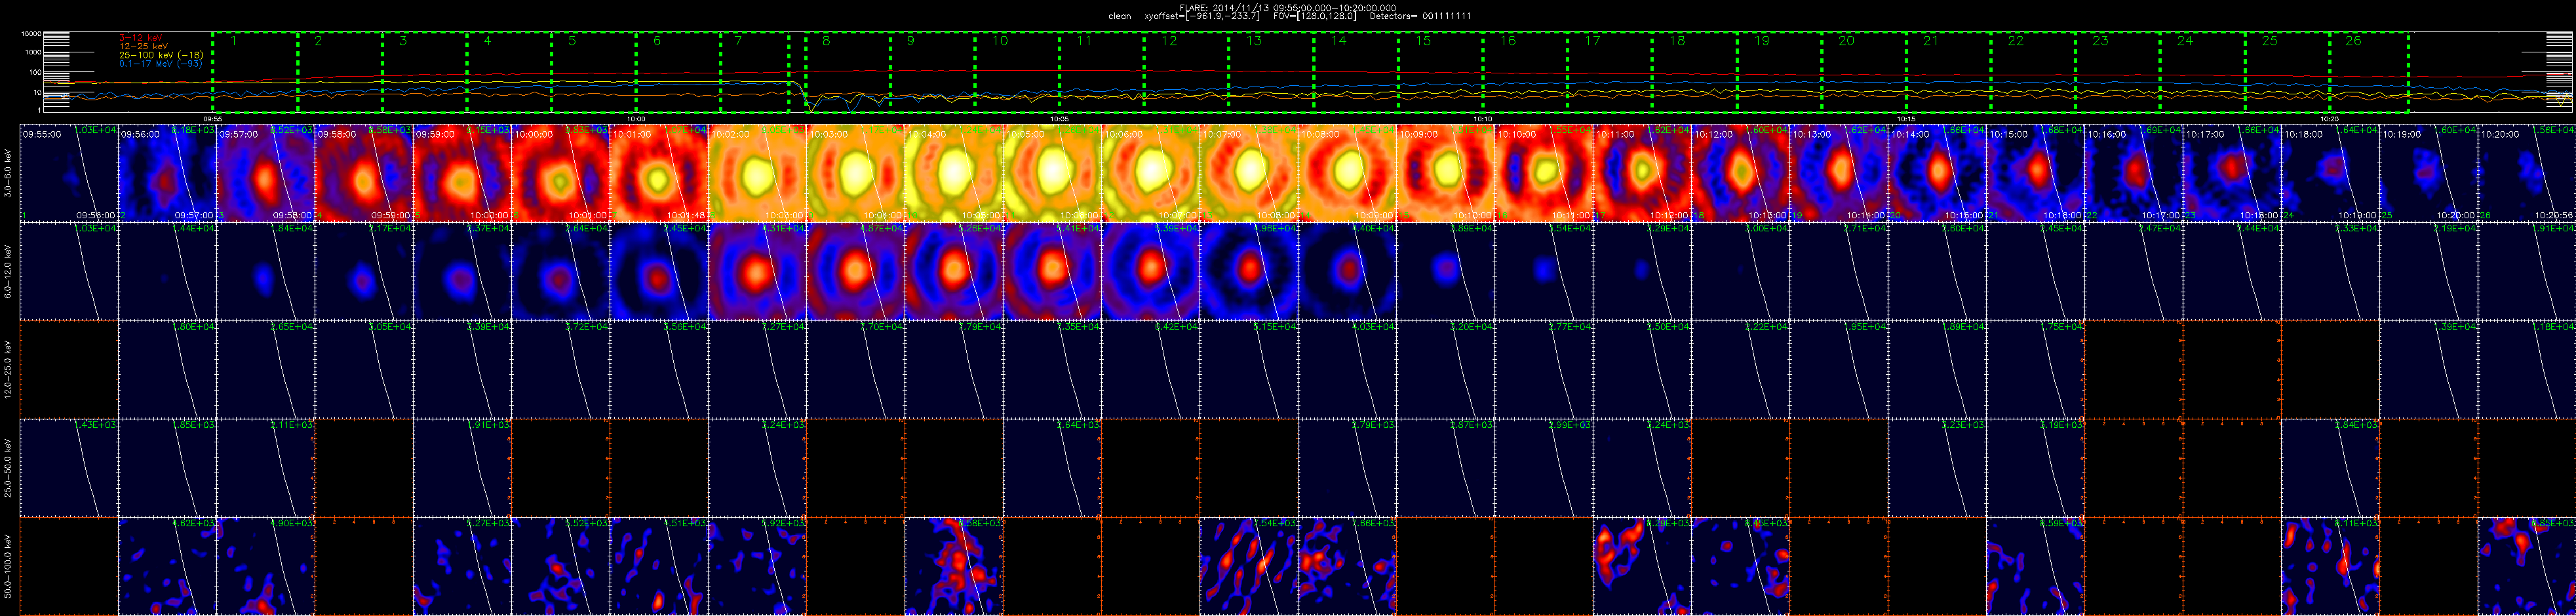Select the 6.0-12.0 keV image at 09:58:00 column
Screen dimensions: 2576x616
(364, 271)
